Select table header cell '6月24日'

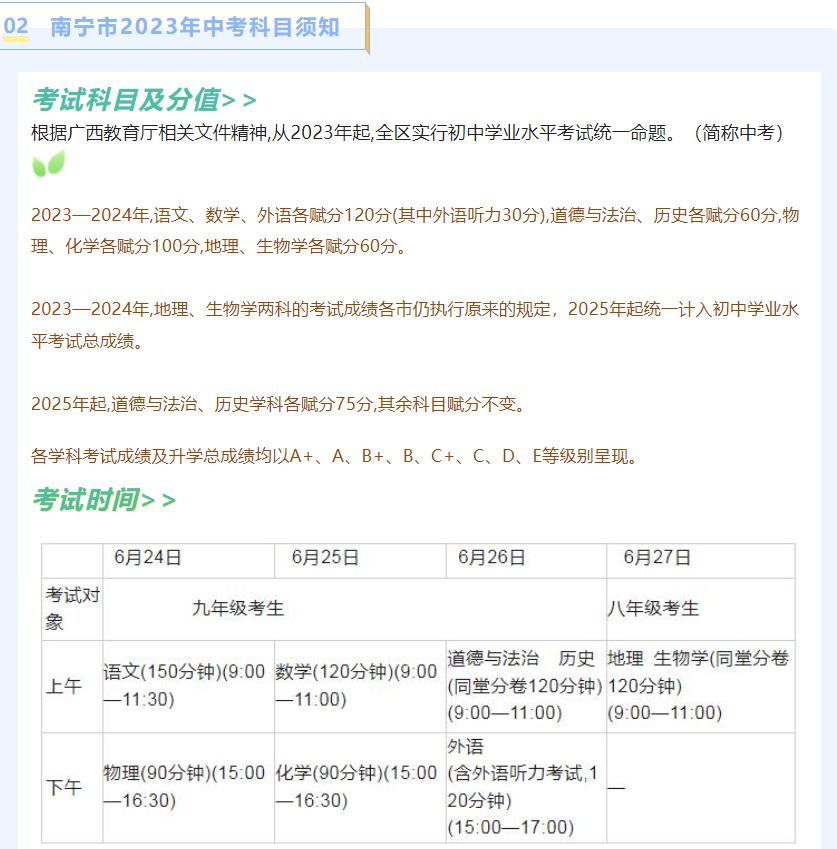pyautogui.click(x=188, y=560)
